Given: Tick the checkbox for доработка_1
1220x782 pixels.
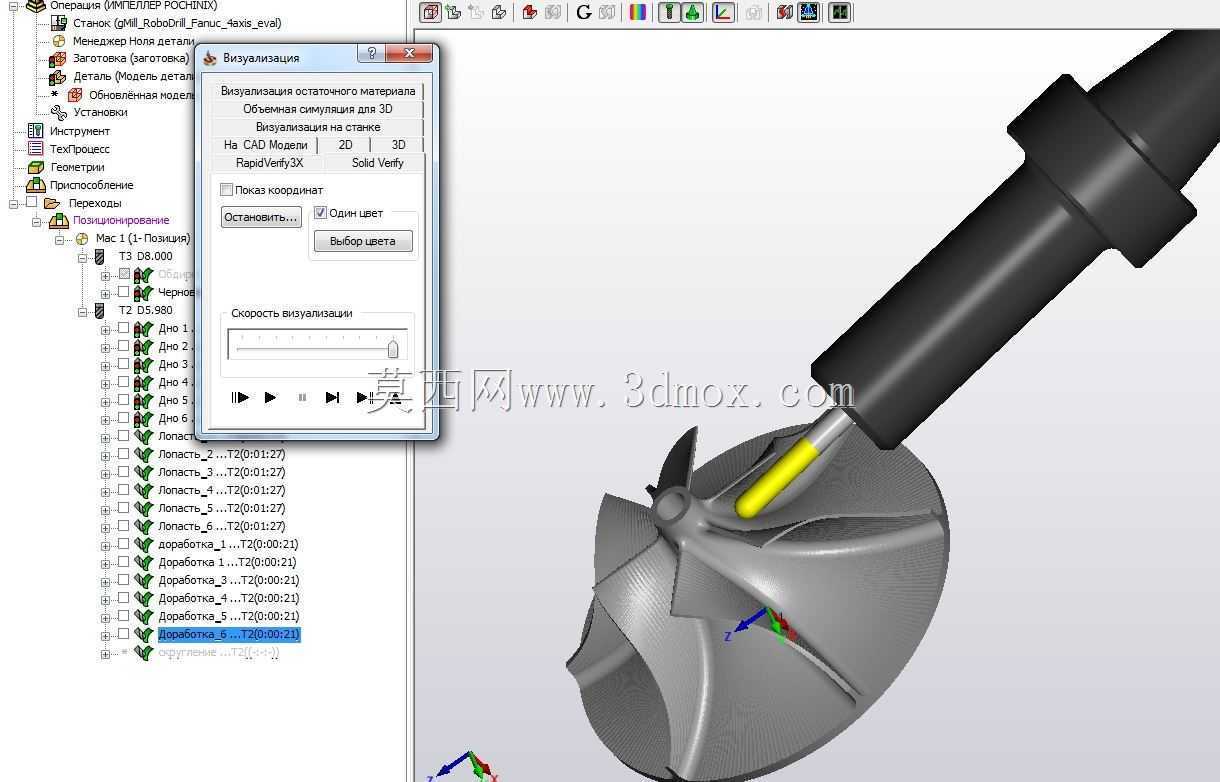Looking at the screenshot, I should click(123, 544).
